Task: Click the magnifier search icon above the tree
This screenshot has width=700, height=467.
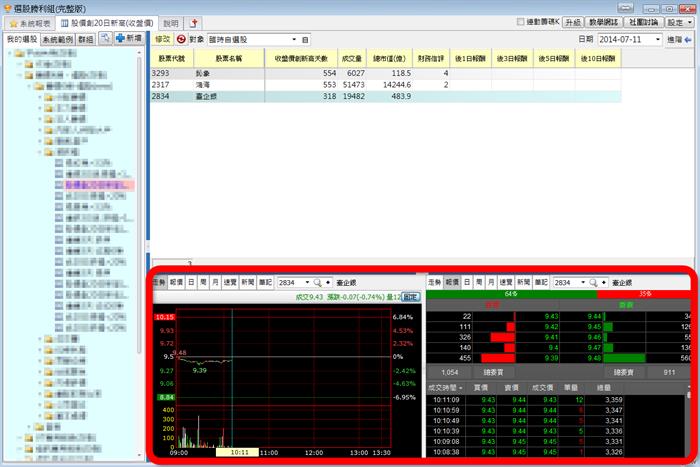Action: point(105,38)
